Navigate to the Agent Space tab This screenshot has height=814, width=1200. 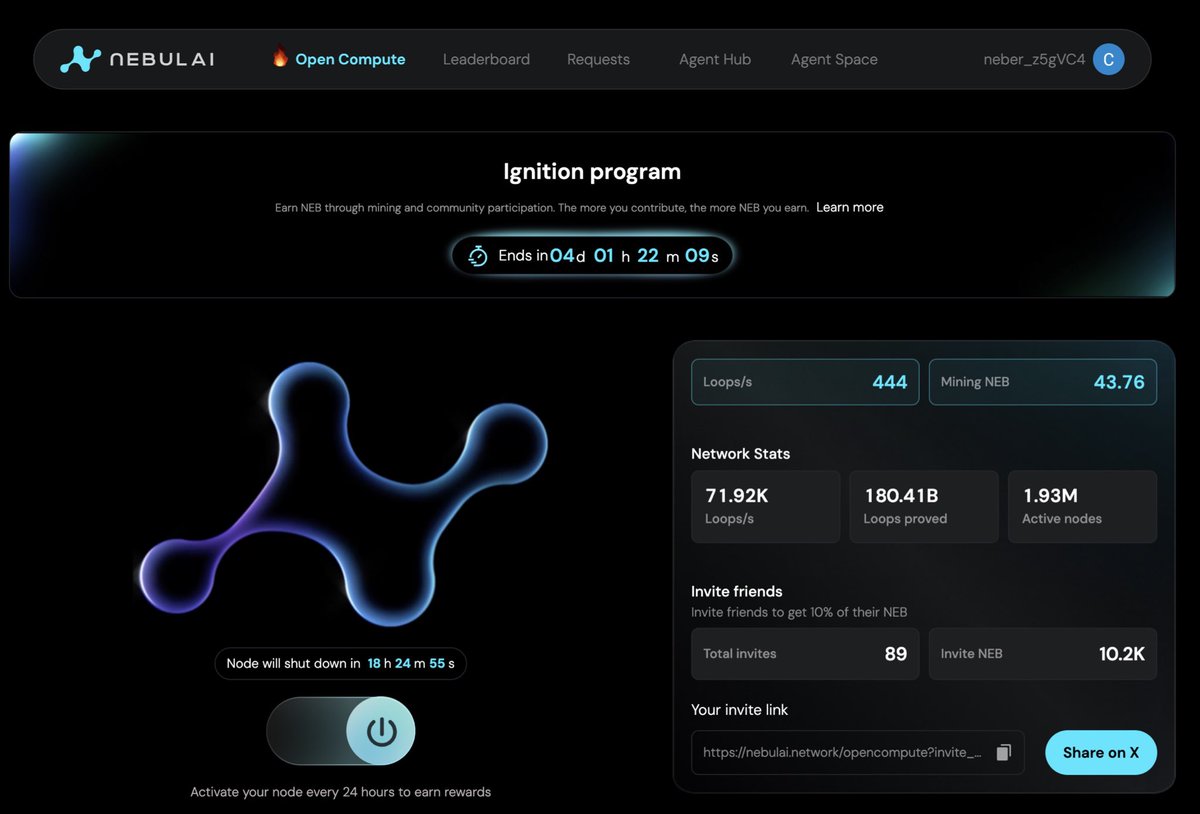(834, 59)
